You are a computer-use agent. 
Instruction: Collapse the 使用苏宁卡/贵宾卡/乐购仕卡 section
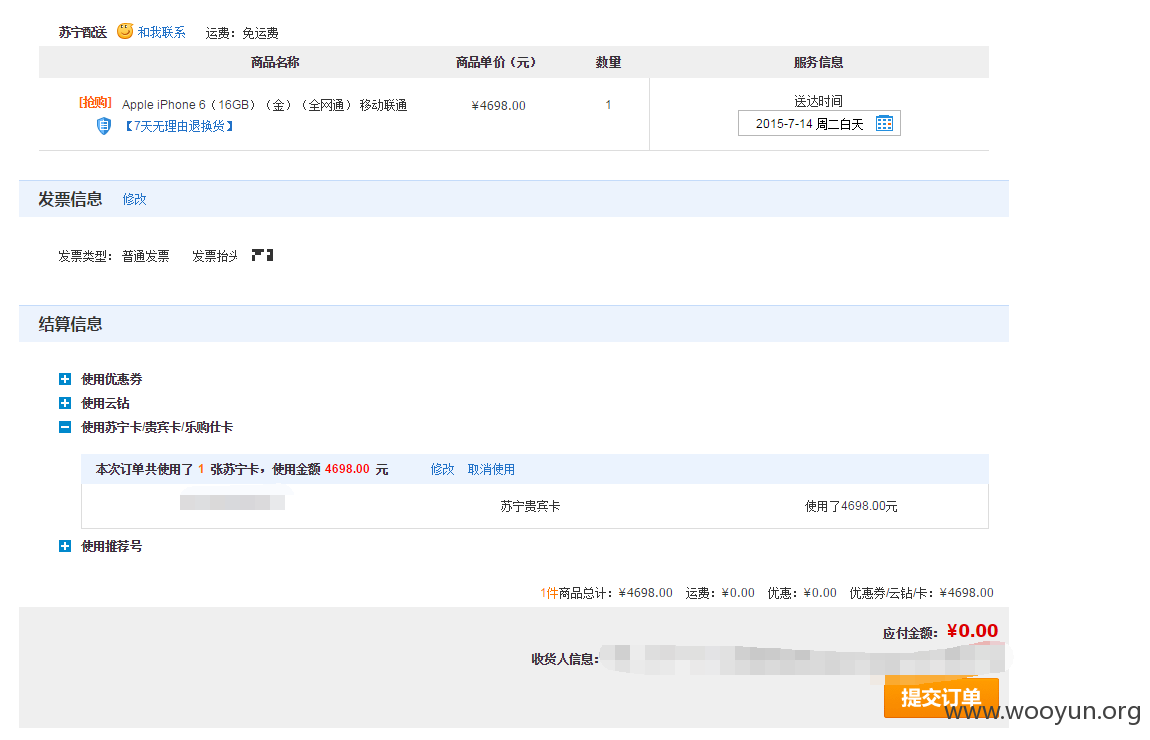pos(65,427)
